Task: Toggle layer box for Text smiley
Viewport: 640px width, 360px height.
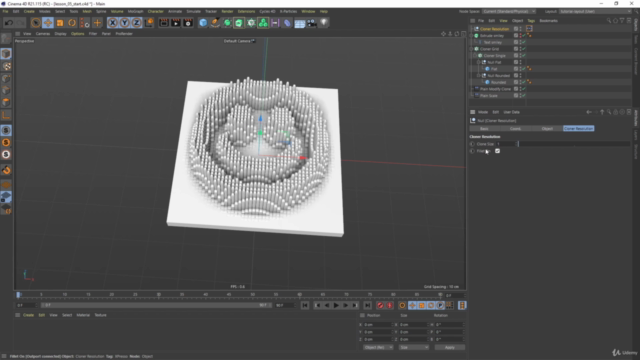Action: 516,42
